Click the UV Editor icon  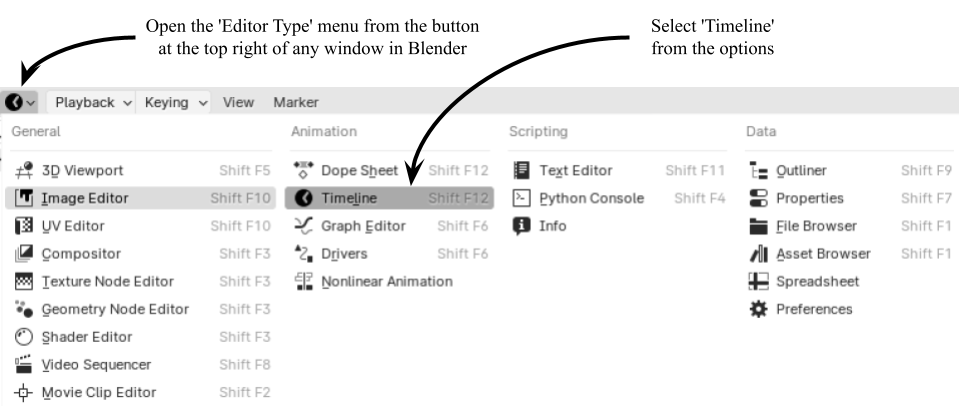click(x=26, y=226)
